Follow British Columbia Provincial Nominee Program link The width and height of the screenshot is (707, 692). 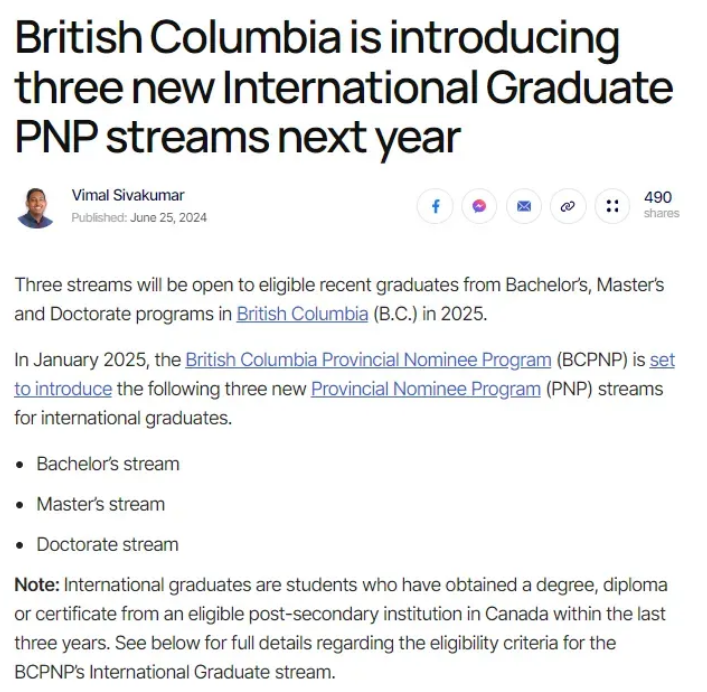[x=368, y=360]
